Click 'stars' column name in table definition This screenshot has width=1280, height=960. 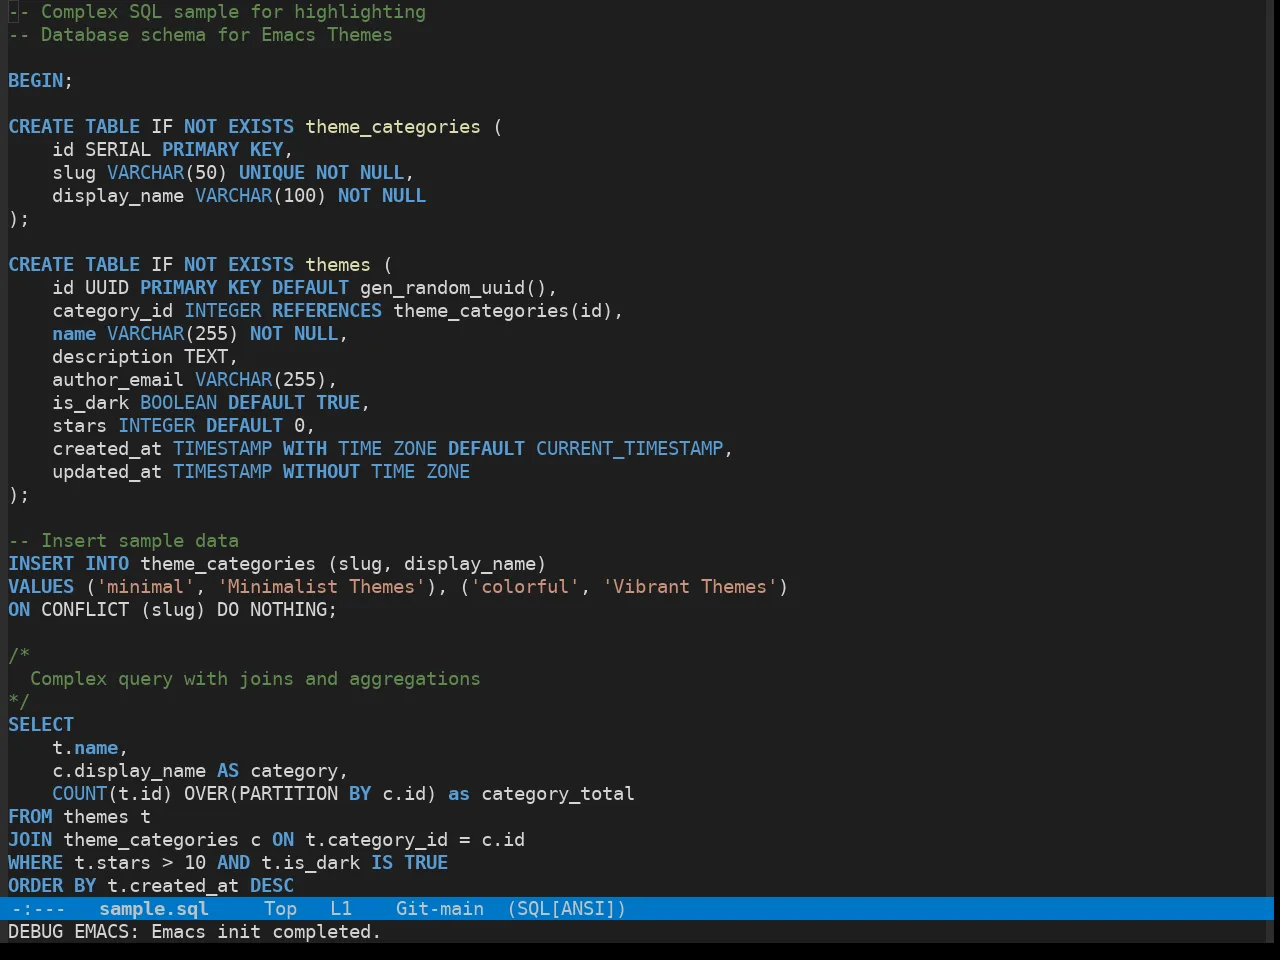pyautogui.click(x=80, y=426)
